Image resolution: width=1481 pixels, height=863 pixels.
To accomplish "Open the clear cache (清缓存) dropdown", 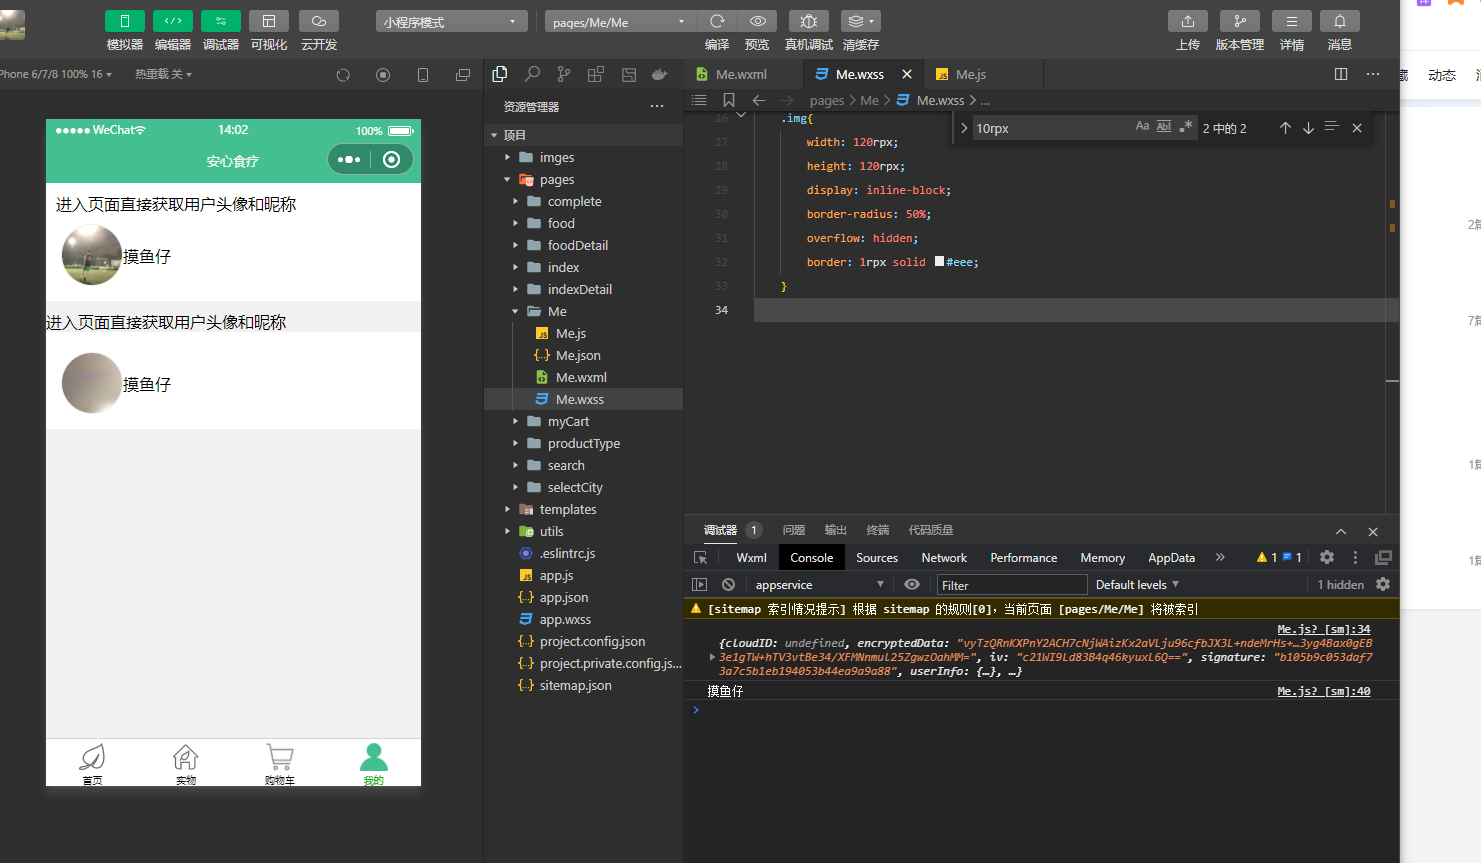I will [x=861, y=21].
